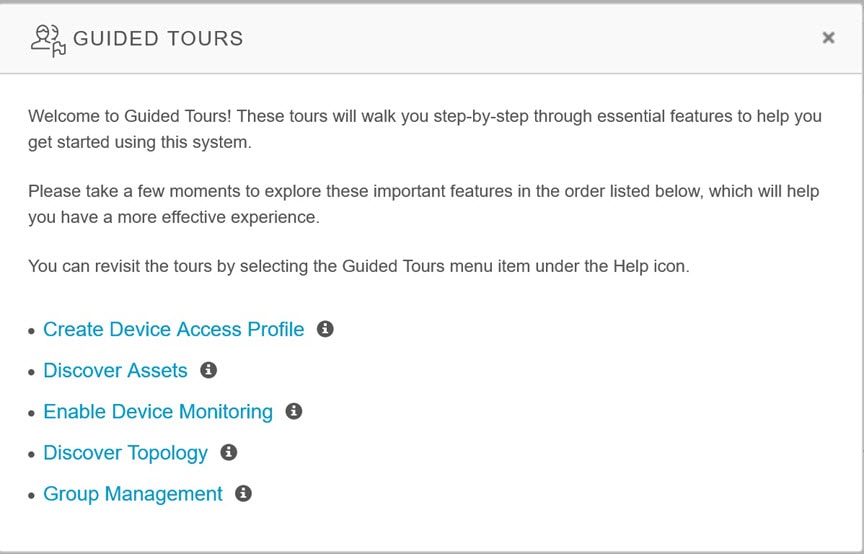Viewport: 864px width, 554px height.
Task: Close the Guided Tours dialog
Action: pyautogui.click(x=828, y=37)
